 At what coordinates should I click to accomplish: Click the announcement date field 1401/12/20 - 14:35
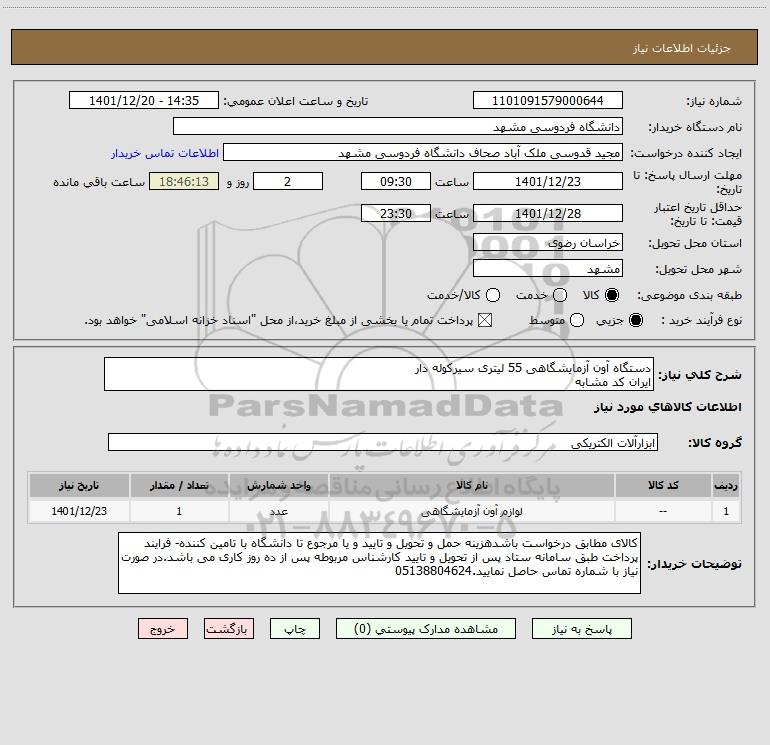coord(144,100)
